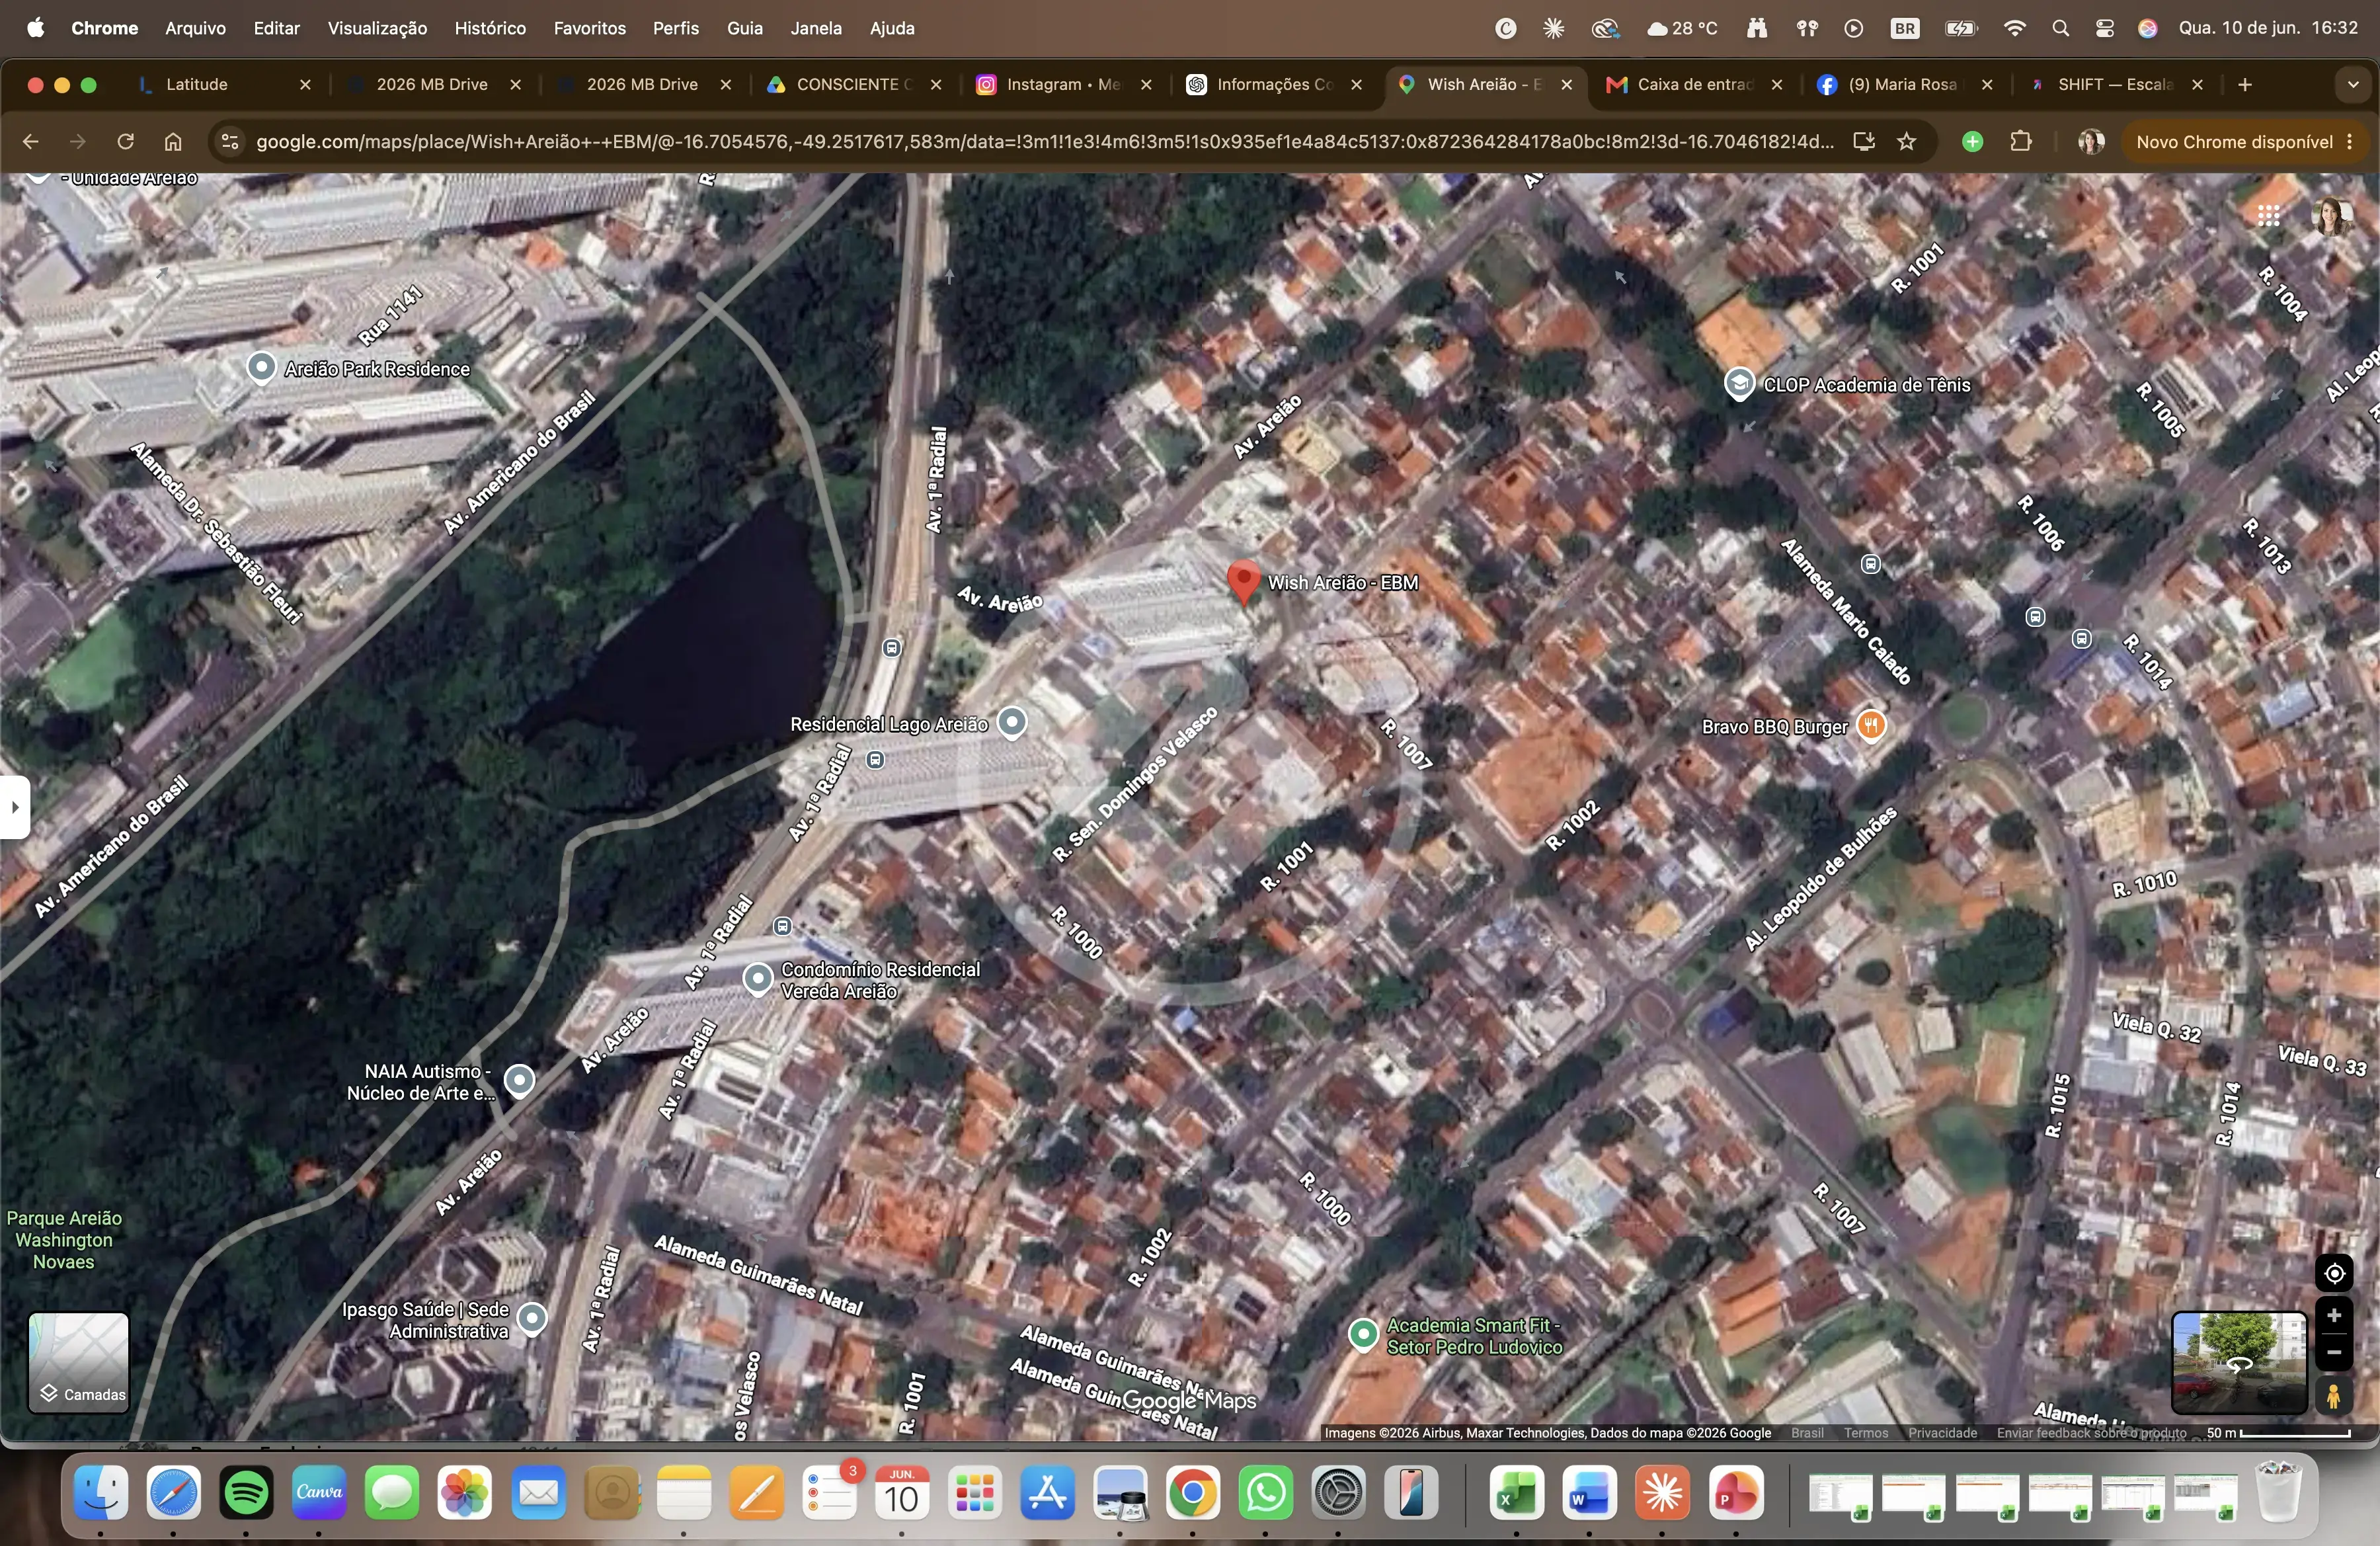Open Chrome extensions puzzle icon
The width and height of the screenshot is (2380, 1546).
tap(2021, 142)
